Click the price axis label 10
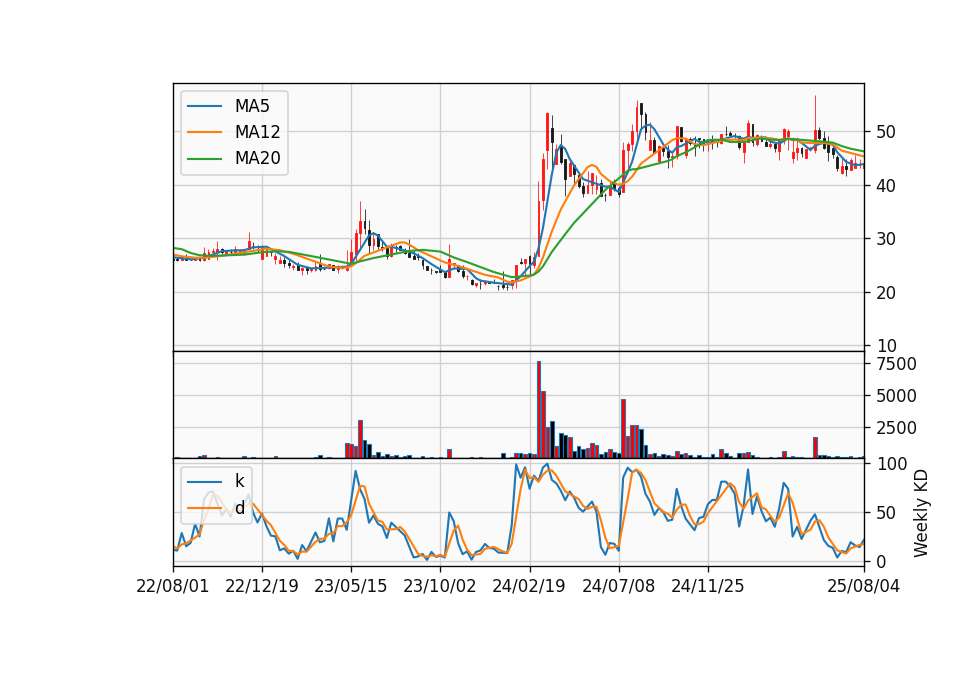This screenshot has height=690, width=960. click(886, 346)
